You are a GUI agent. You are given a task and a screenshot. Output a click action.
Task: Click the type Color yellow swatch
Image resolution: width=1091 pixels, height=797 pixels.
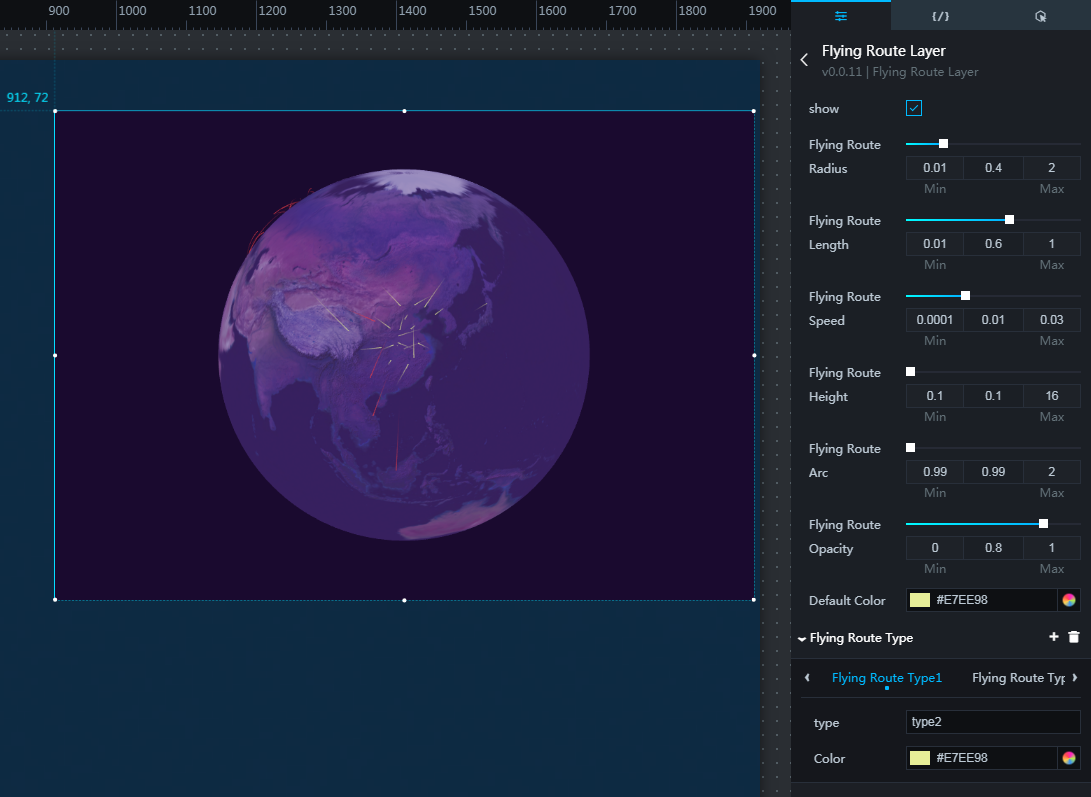click(920, 758)
